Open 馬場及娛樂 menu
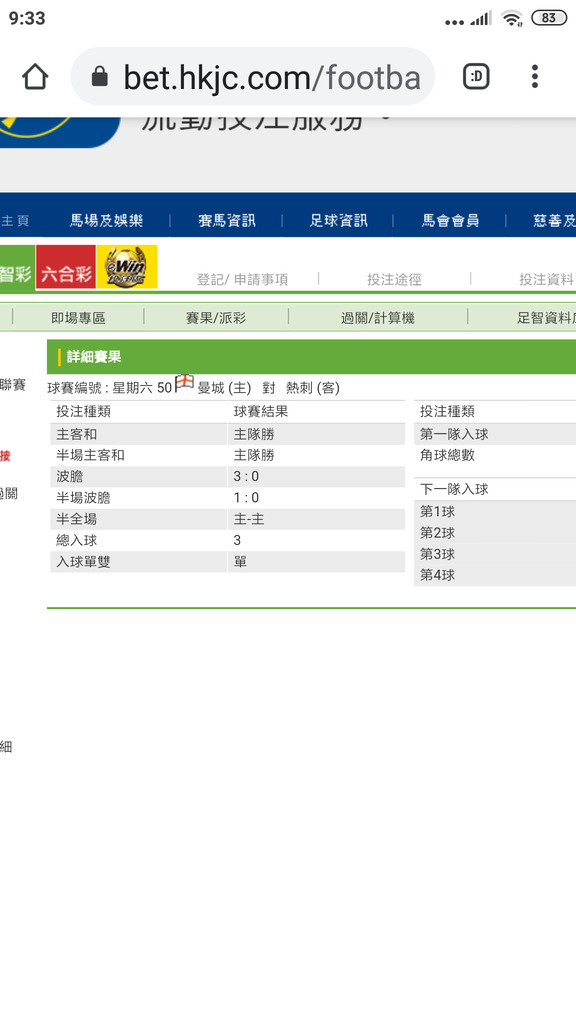This screenshot has width=576, height=1024. coord(106,221)
